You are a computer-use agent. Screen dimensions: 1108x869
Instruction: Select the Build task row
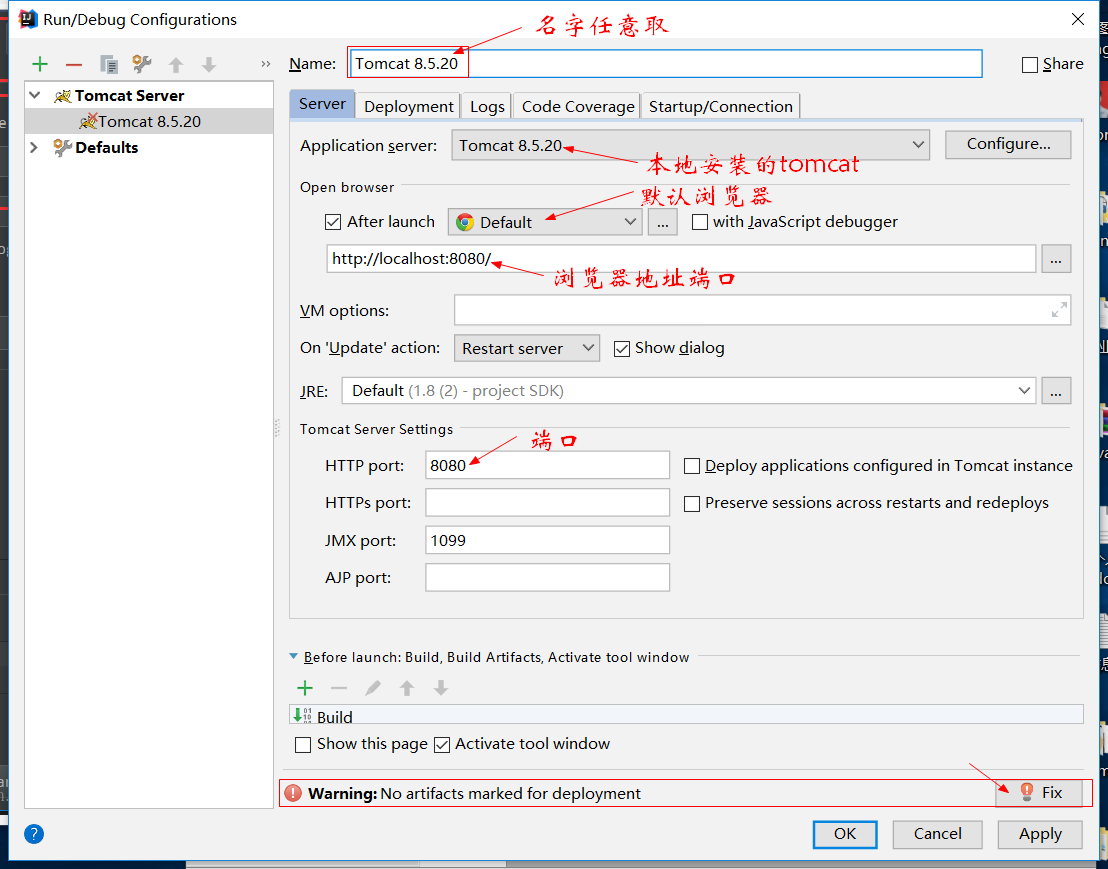tap(686, 715)
